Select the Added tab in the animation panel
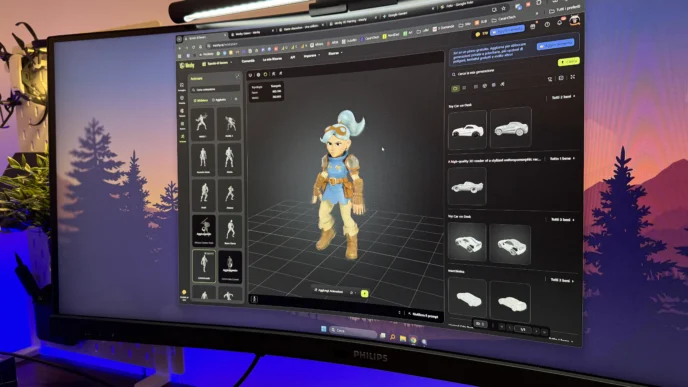The image size is (688, 387). click(x=219, y=100)
